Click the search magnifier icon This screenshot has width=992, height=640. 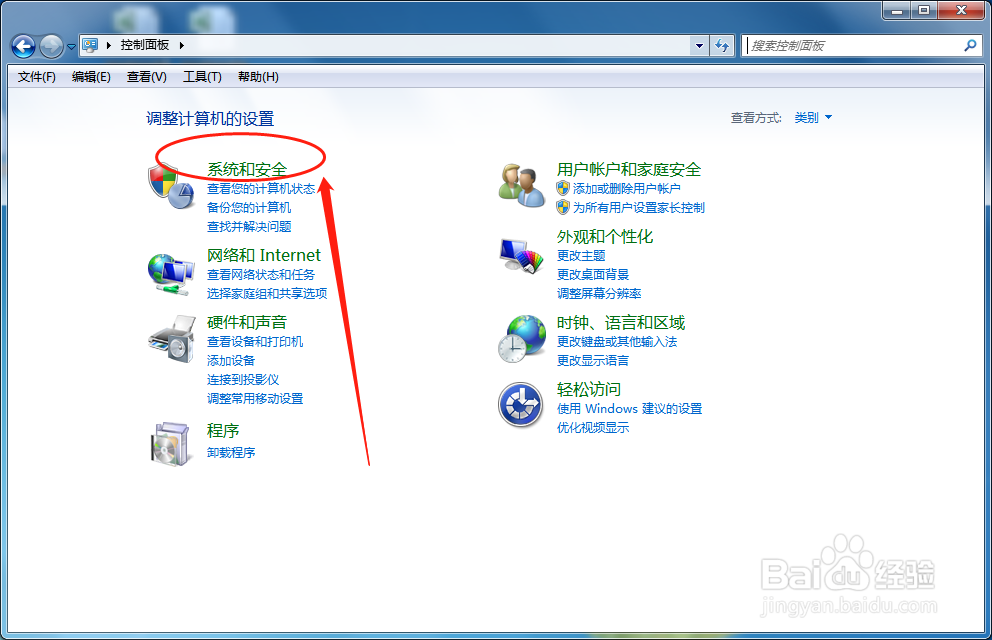click(x=970, y=46)
